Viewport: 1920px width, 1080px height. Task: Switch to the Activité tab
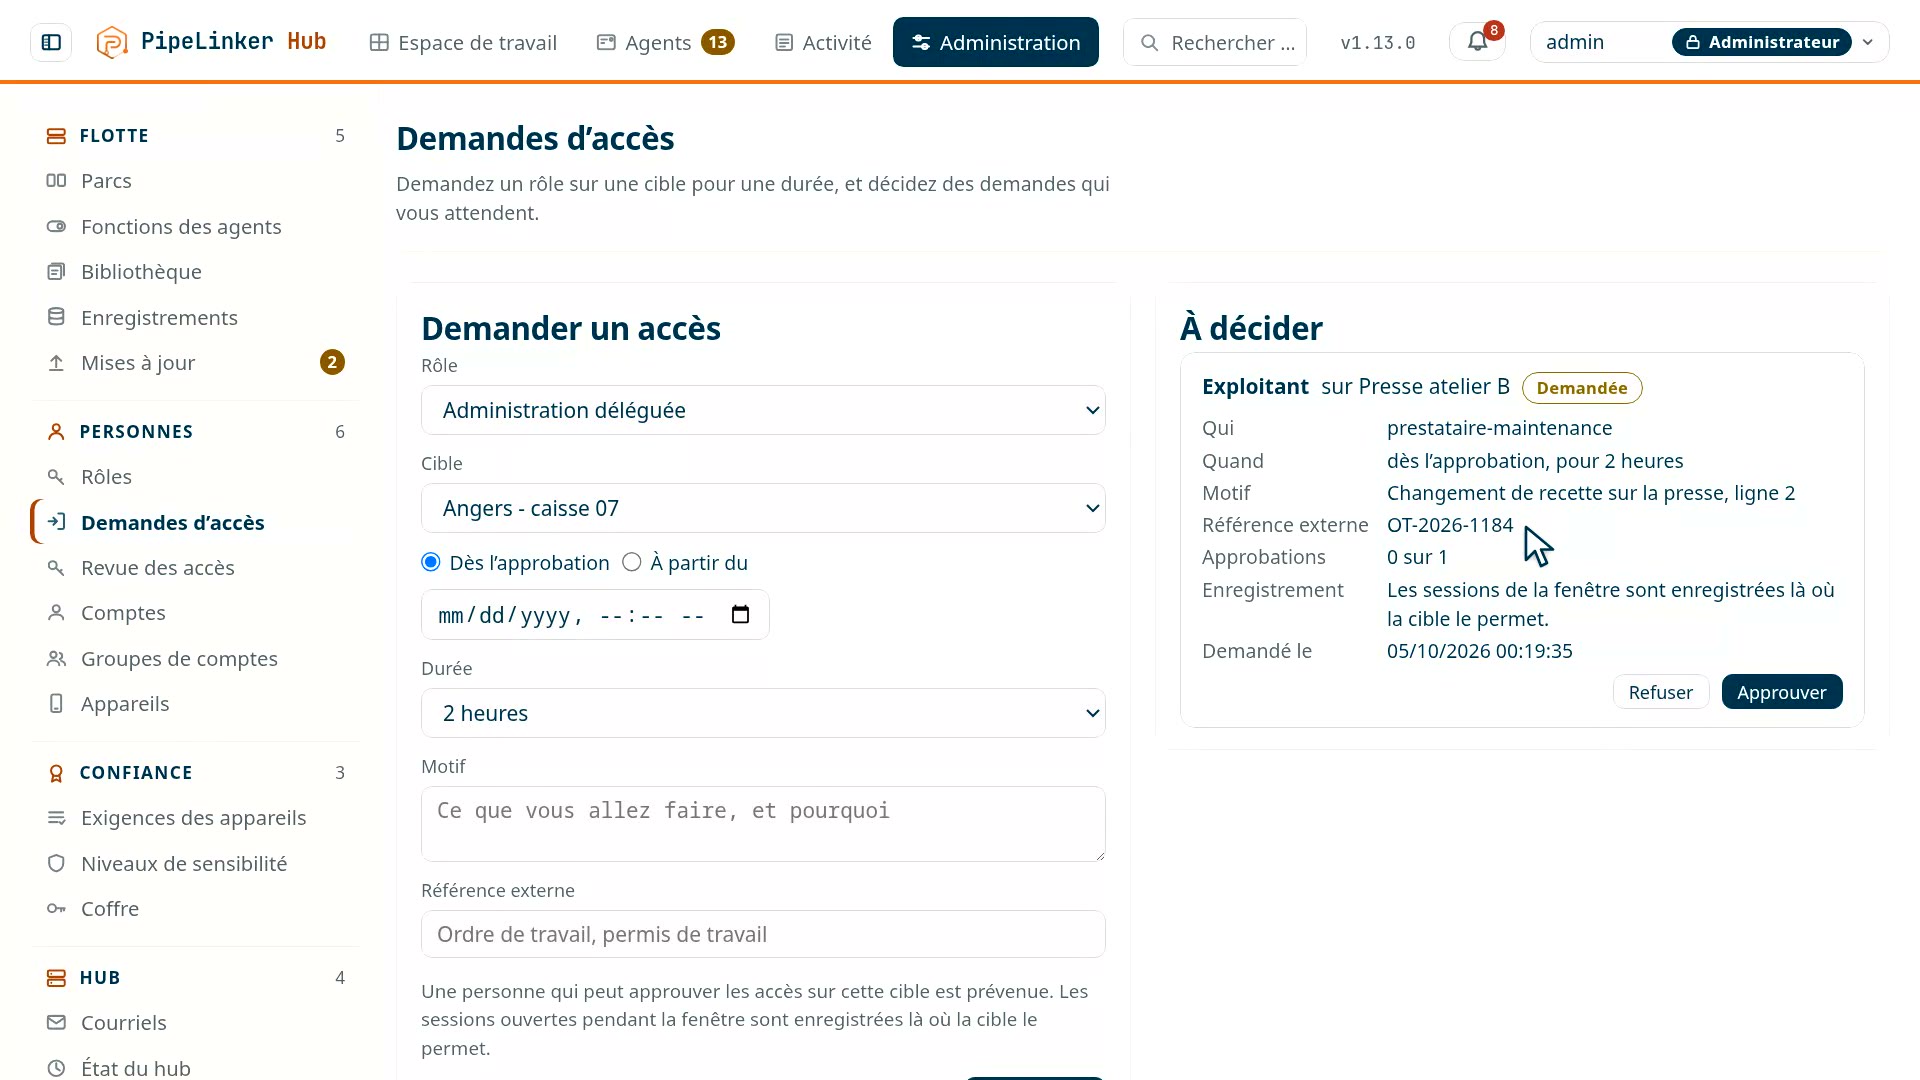click(823, 42)
